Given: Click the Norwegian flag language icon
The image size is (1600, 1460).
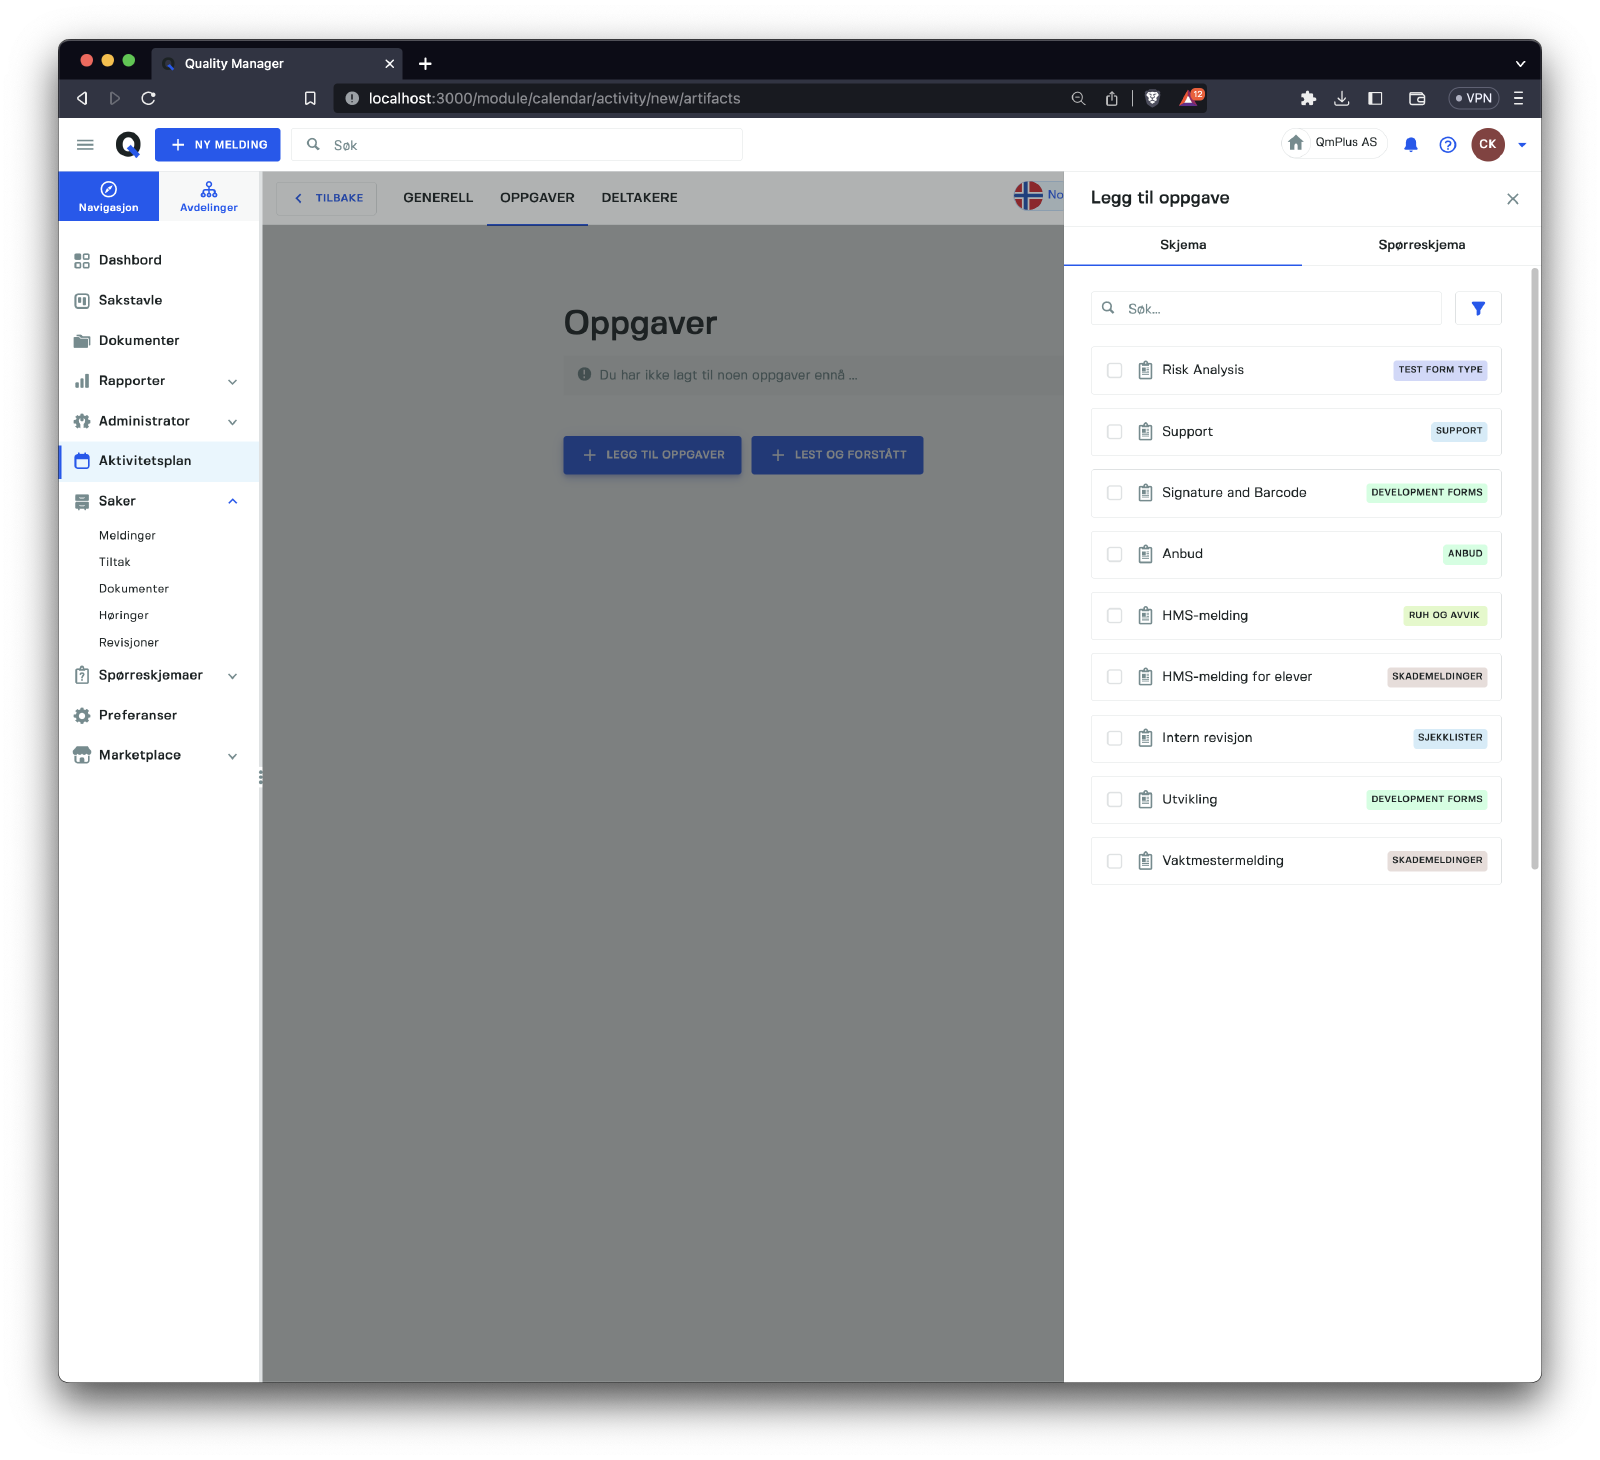Looking at the screenshot, I should point(1028,195).
